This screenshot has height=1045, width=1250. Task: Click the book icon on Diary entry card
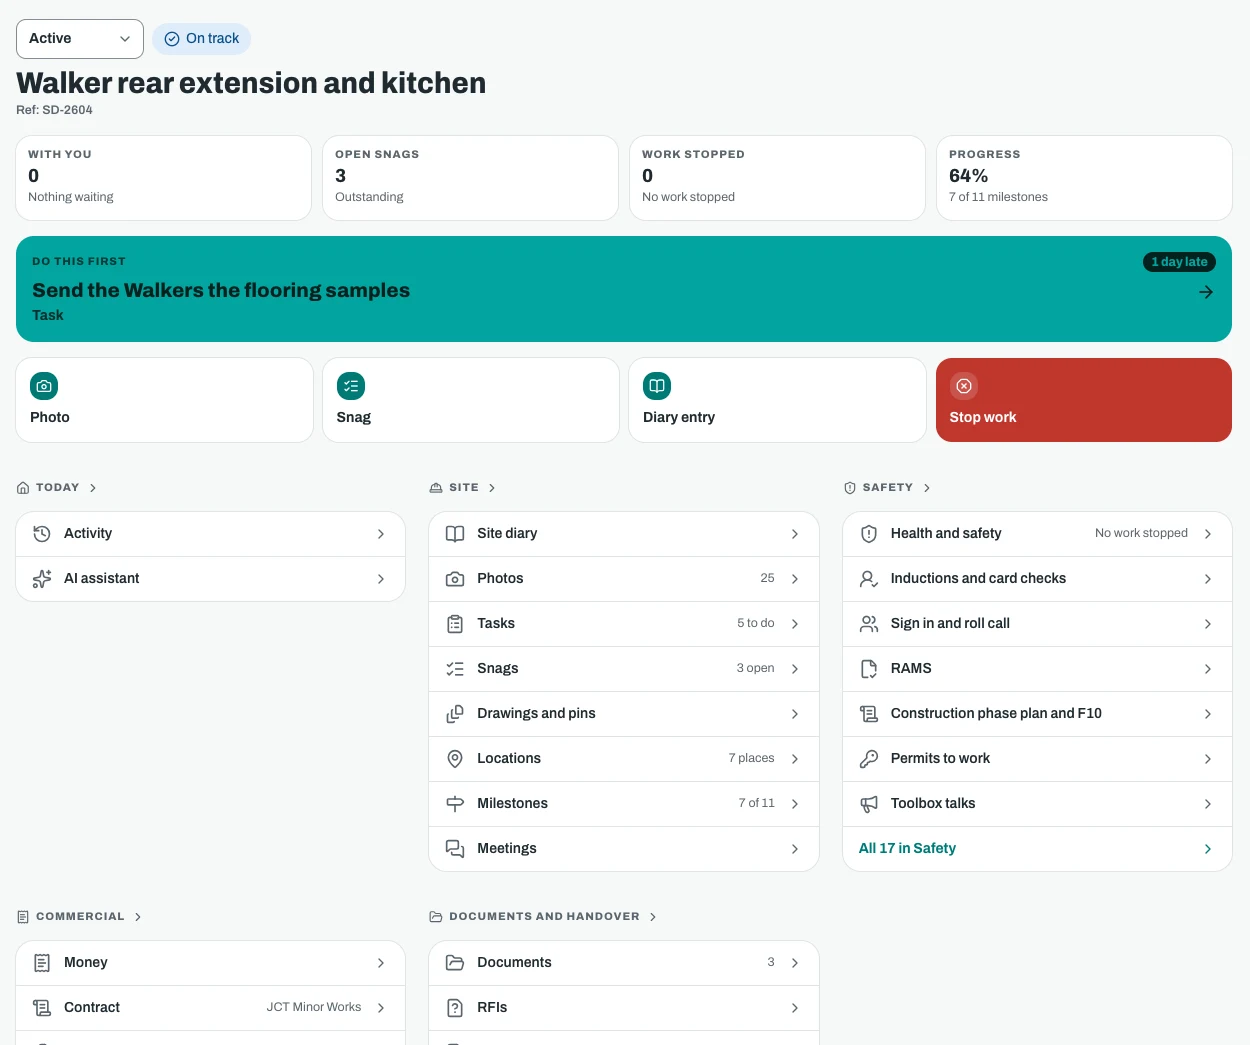pos(657,386)
